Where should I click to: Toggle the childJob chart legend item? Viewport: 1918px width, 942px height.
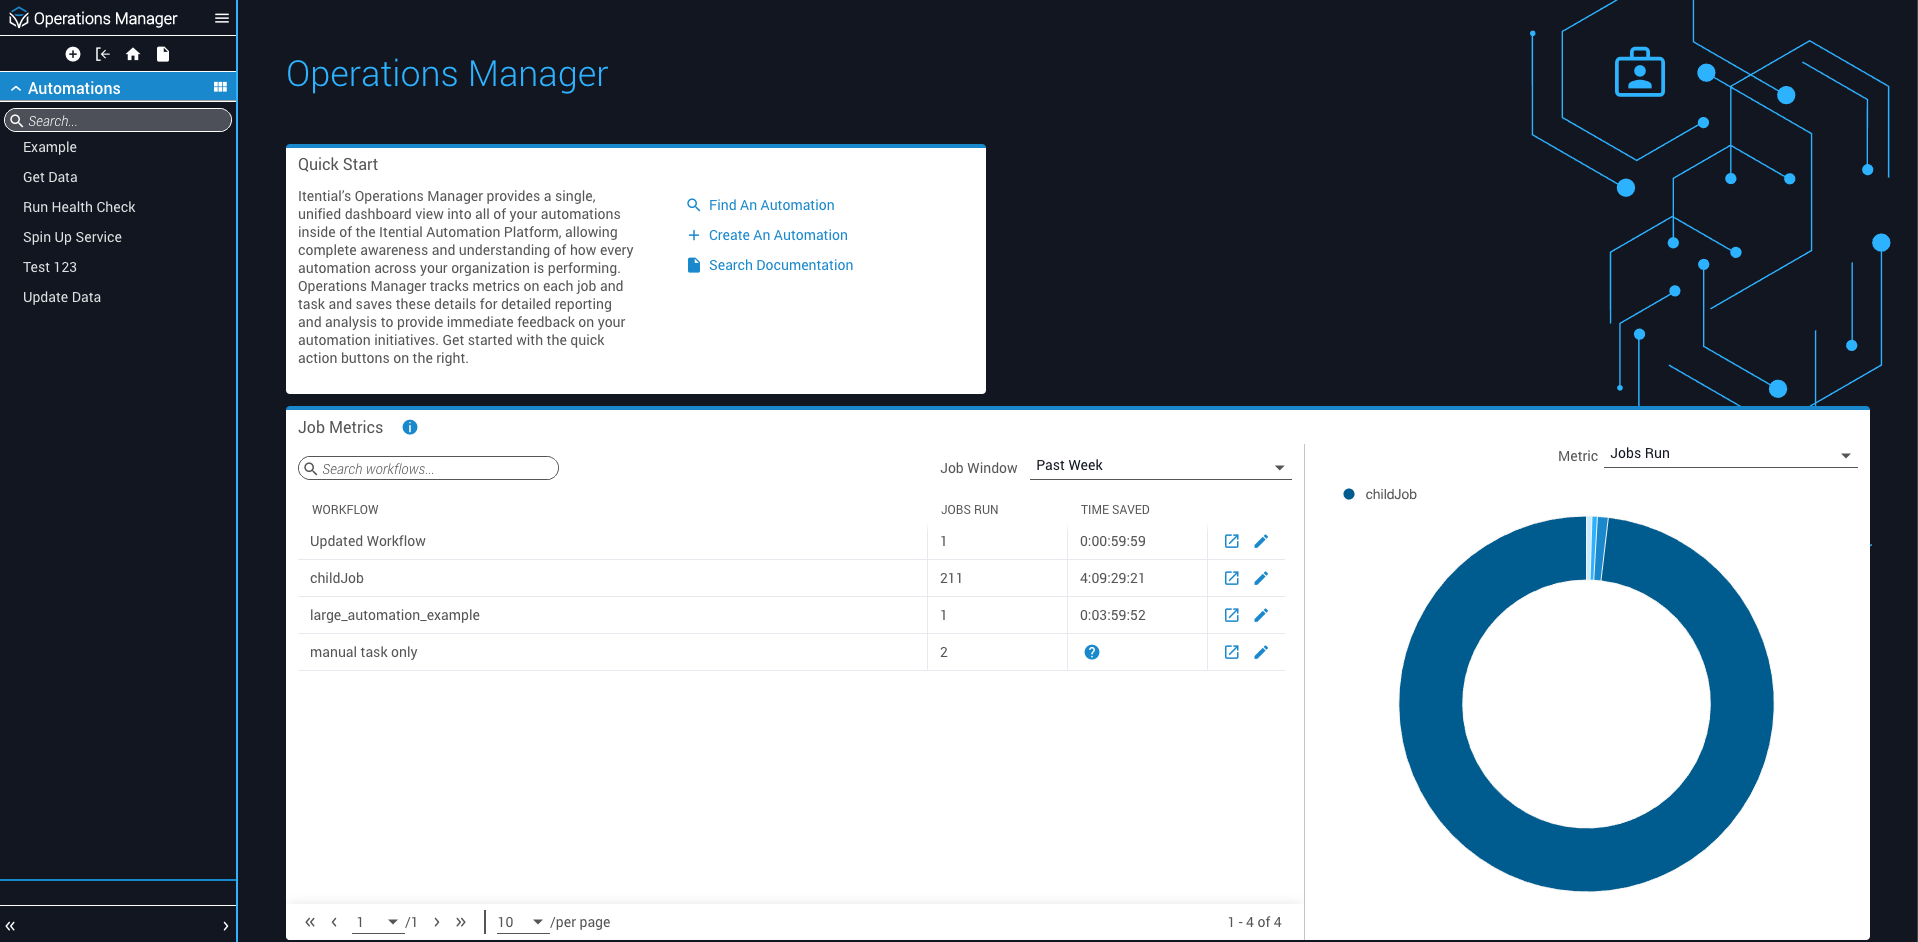(x=1380, y=494)
